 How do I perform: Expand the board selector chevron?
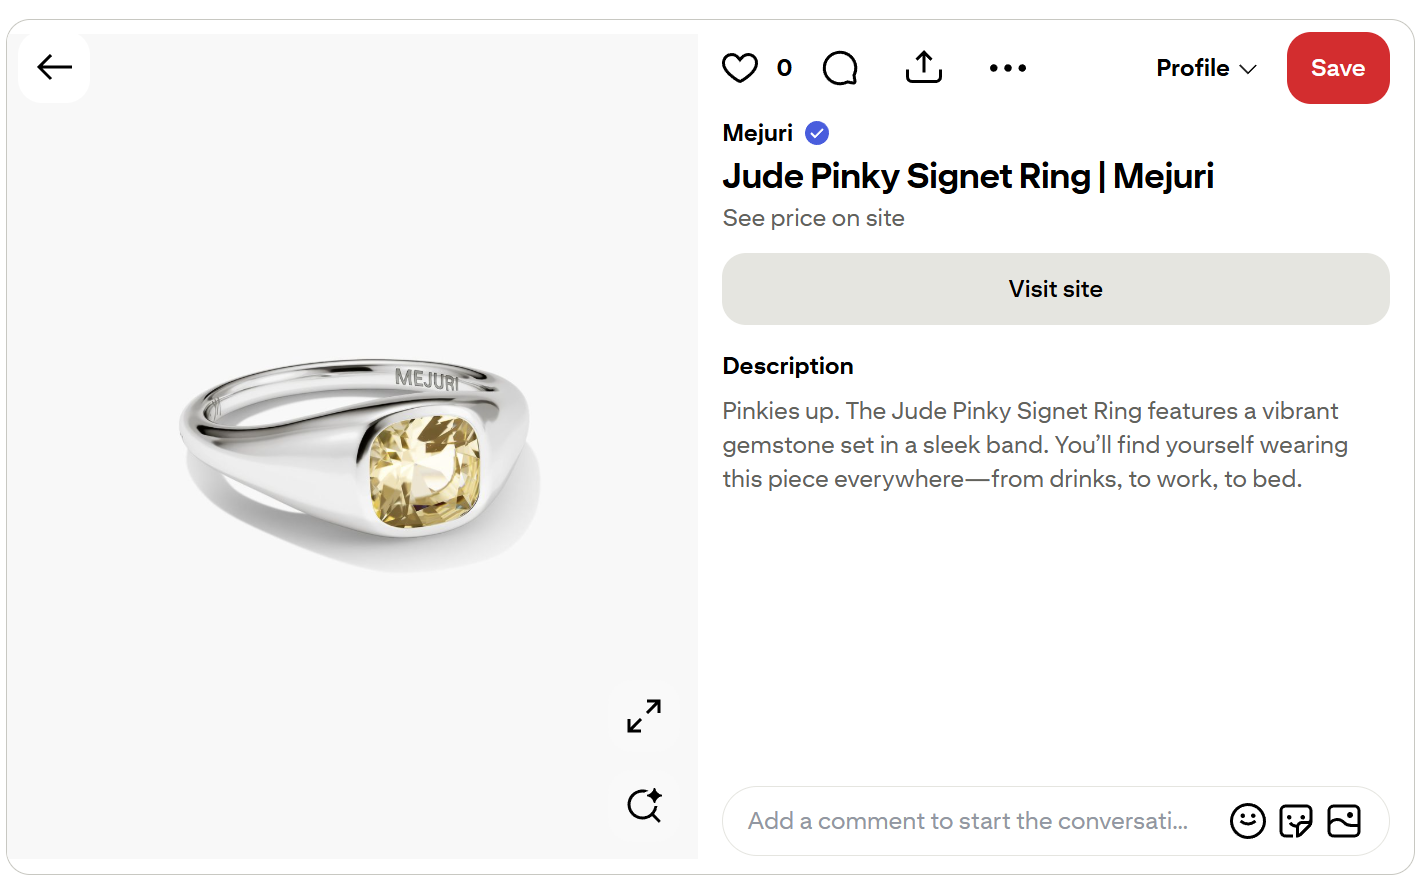point(1249,69)
